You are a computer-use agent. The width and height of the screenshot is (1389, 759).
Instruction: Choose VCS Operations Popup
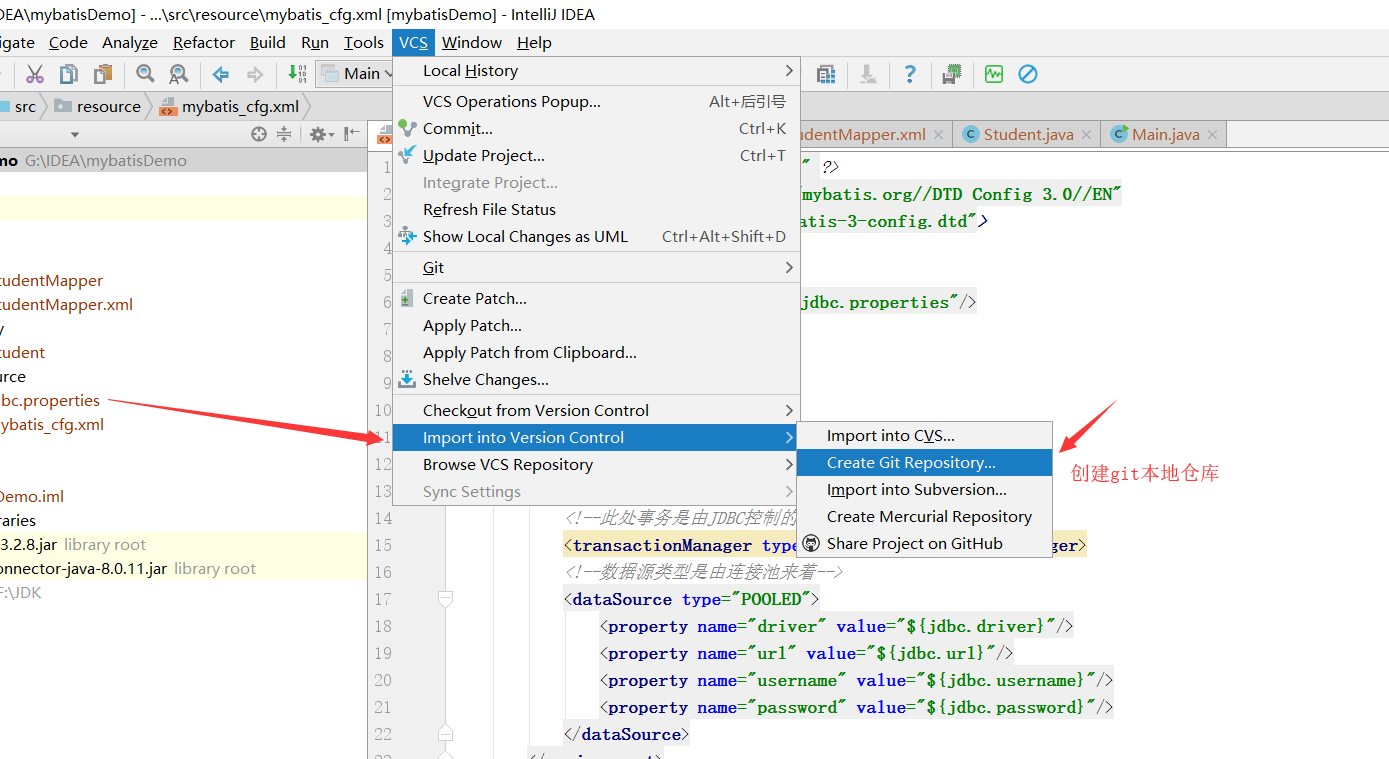[596, 102]
